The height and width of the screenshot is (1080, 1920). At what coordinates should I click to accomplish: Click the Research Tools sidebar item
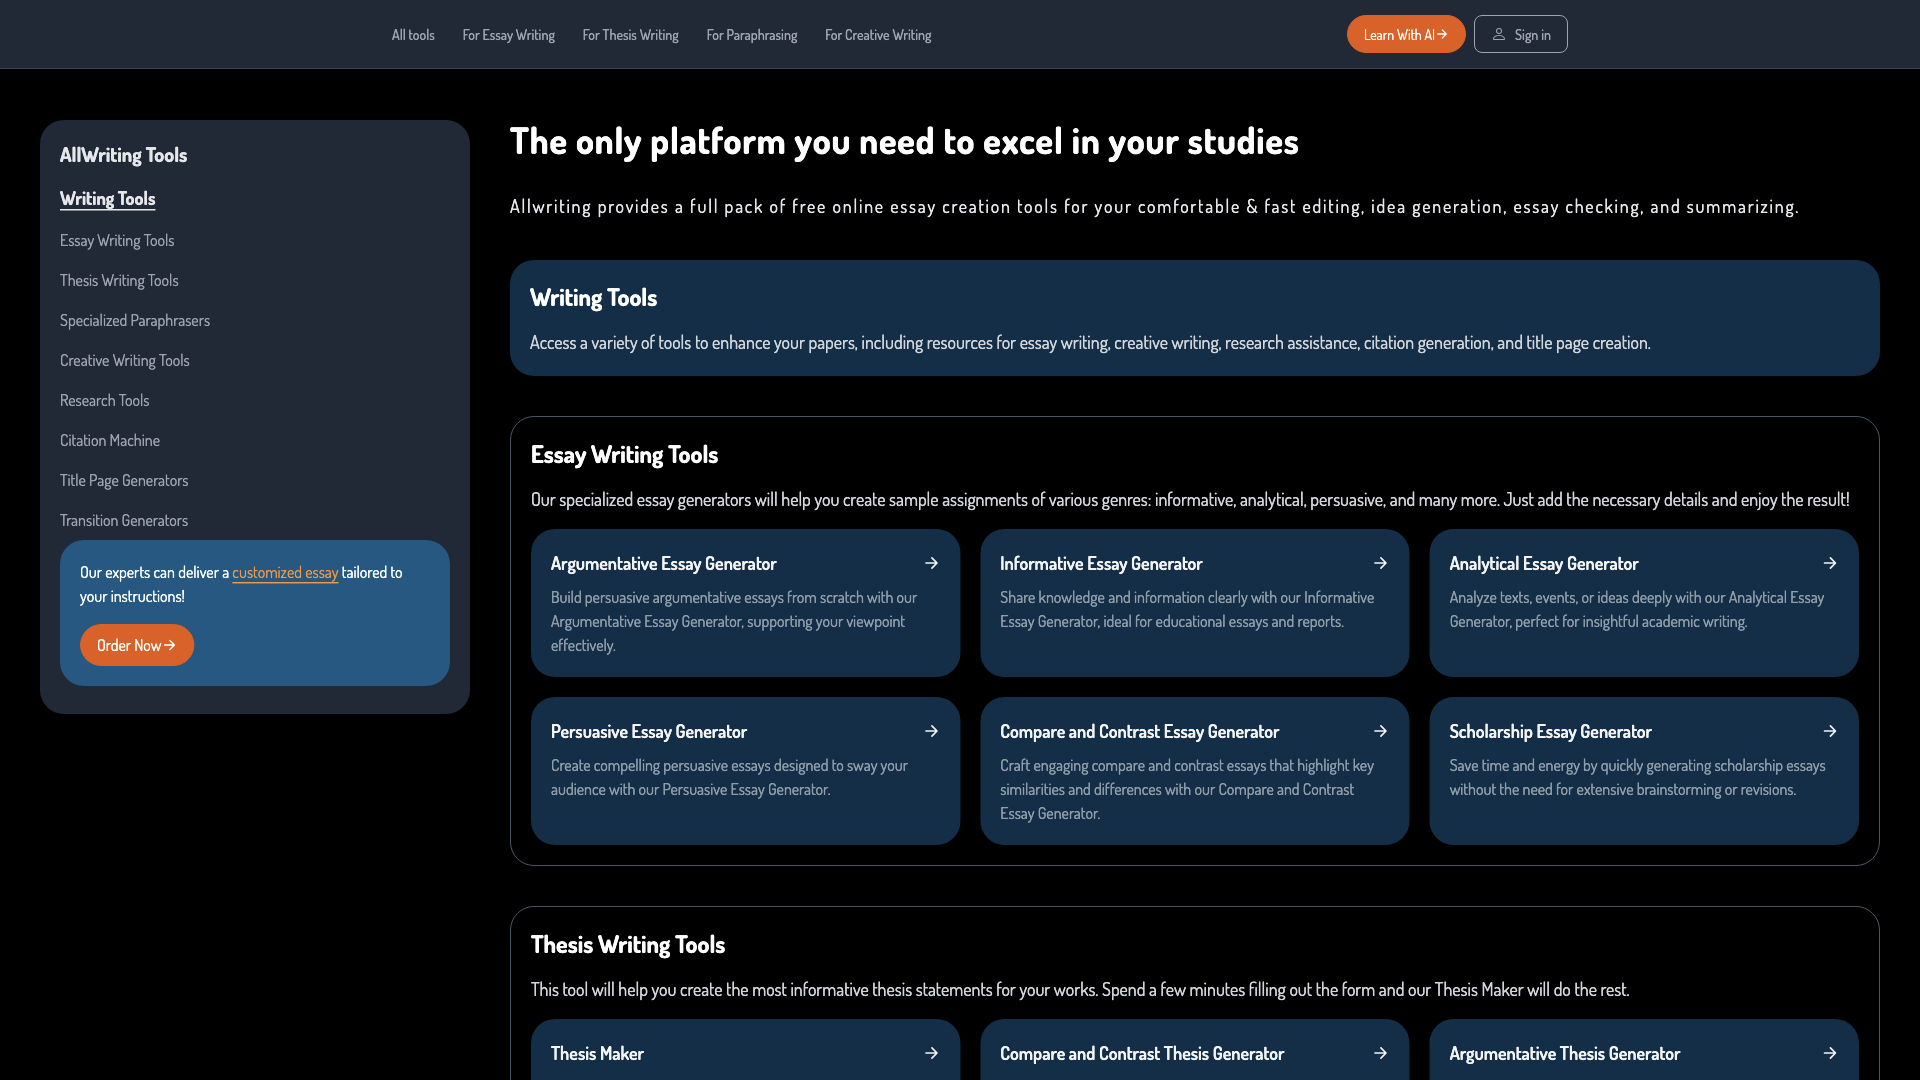coord(104,400)
